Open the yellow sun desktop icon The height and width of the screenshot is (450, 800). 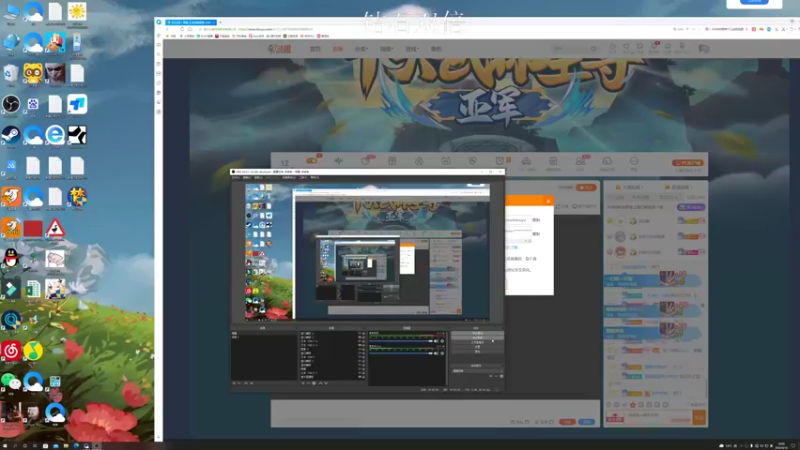point(77,11)
